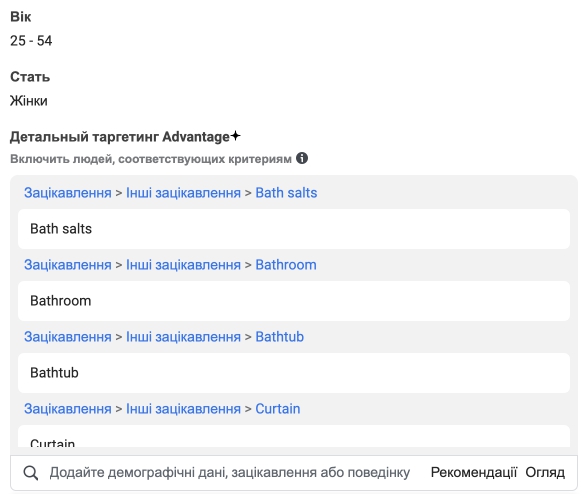Click the Advantage+ sparkle icon

click(236, 135)
